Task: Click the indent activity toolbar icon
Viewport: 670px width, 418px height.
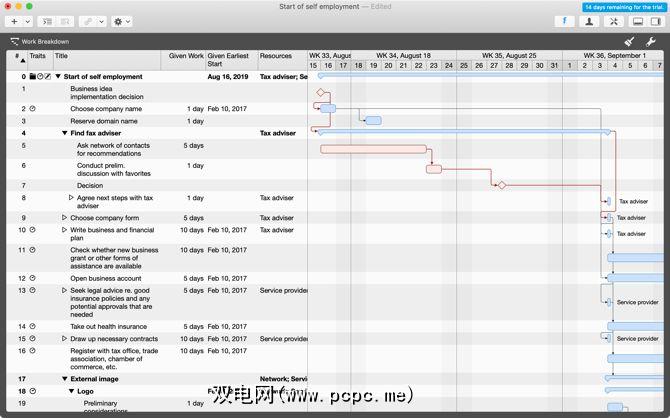Action: 47,21
